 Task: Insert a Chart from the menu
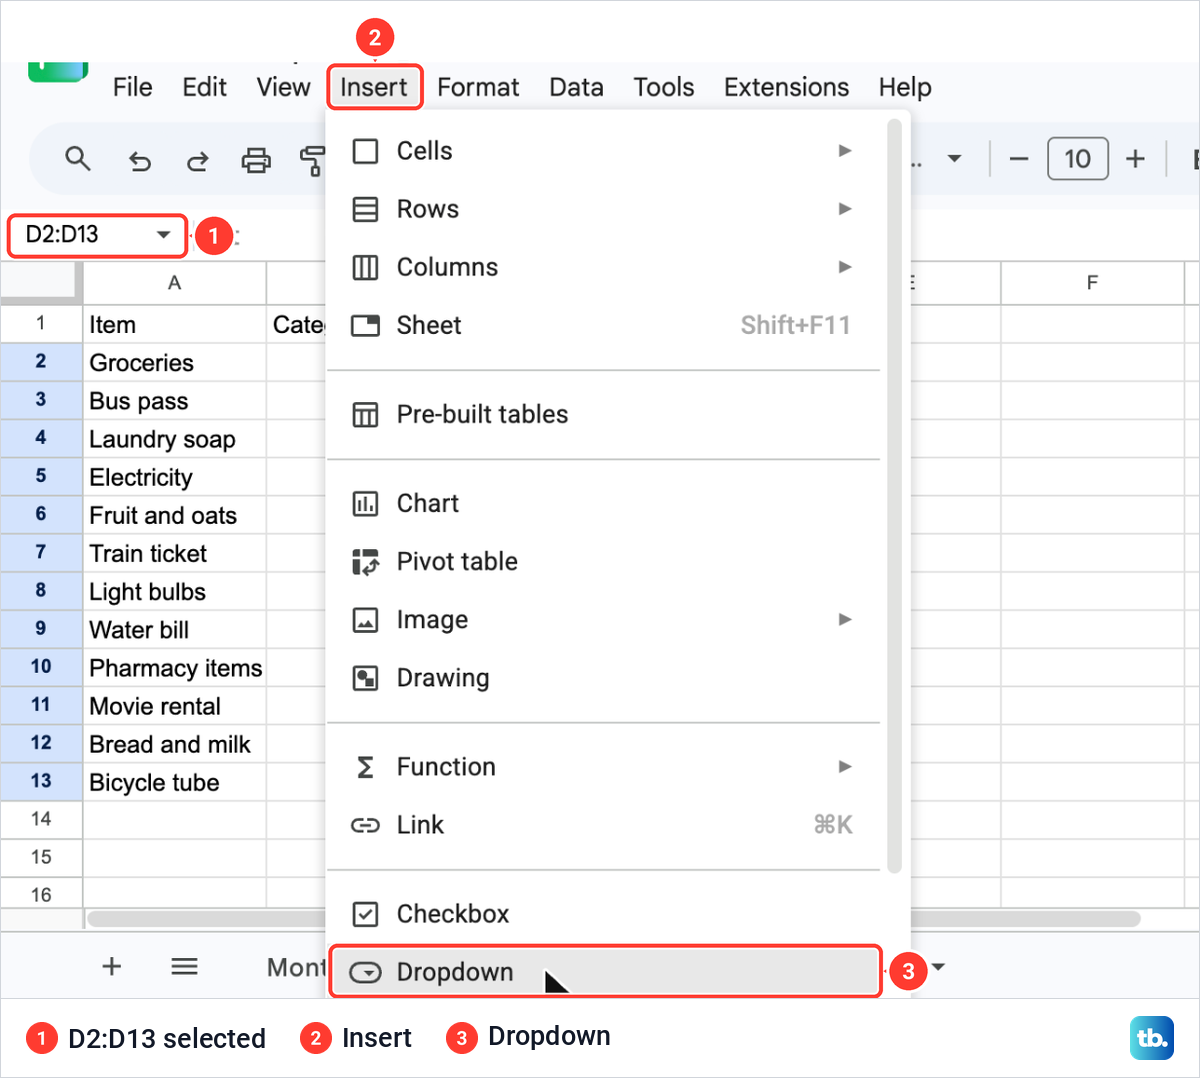click(x=604, y=503)
